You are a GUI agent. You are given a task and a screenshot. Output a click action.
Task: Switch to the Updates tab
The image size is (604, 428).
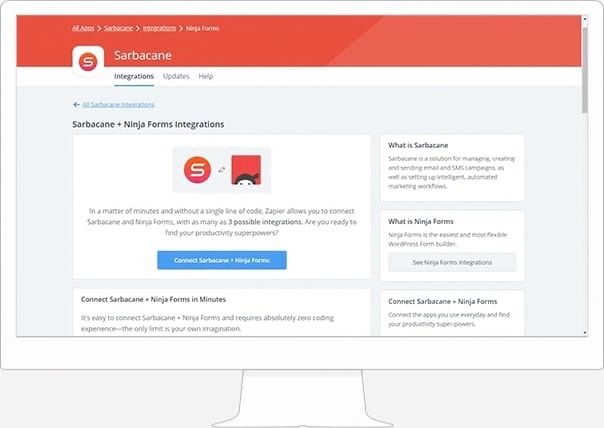pyautogui.click(x=176, y=76)
